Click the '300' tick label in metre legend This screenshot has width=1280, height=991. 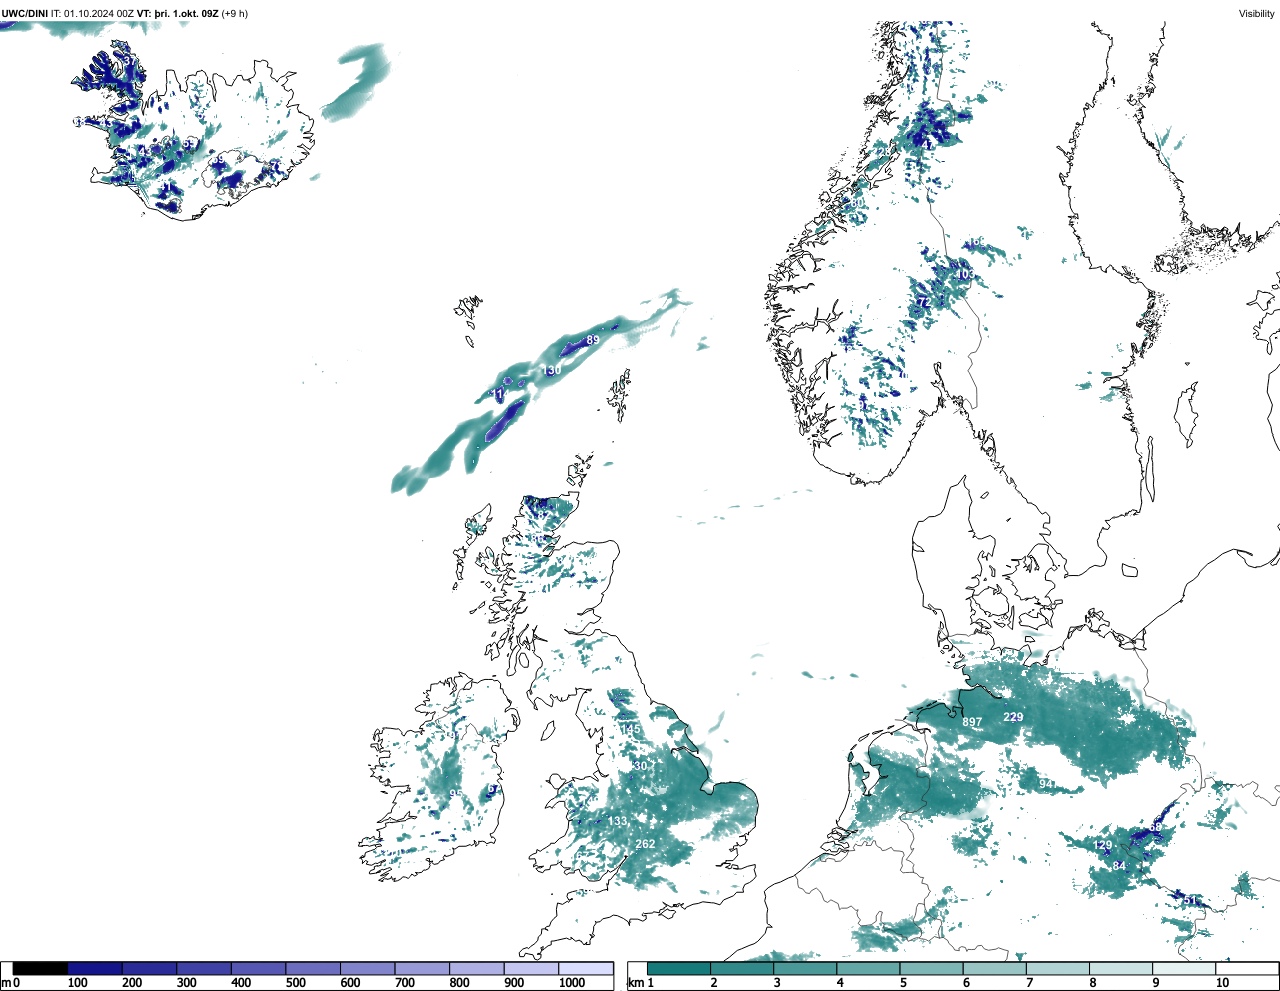pyautogui.click(x=186, y=983)
